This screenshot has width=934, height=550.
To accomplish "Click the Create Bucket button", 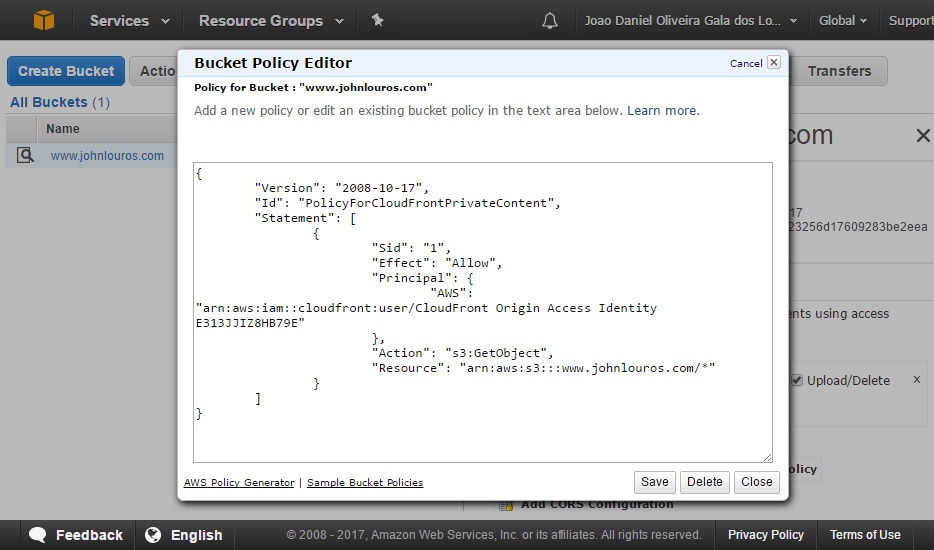I will (x=66, y=71).
